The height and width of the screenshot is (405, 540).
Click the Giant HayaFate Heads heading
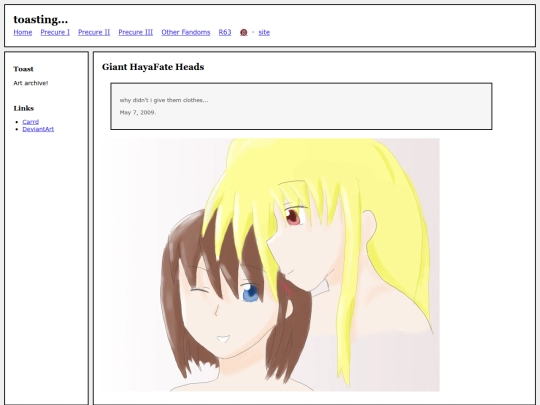point(153,67)
